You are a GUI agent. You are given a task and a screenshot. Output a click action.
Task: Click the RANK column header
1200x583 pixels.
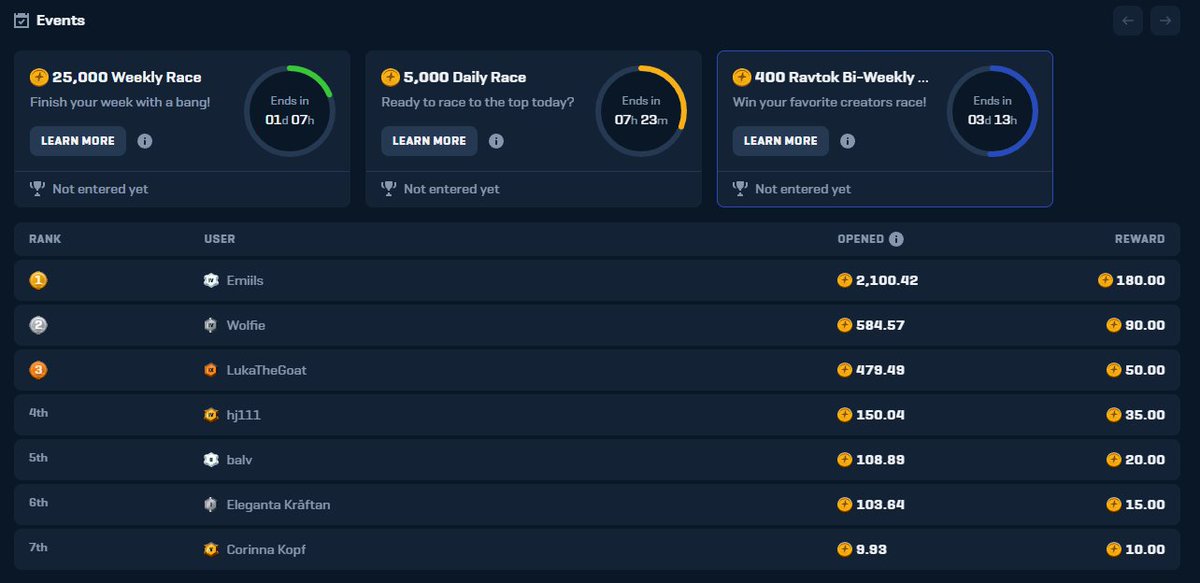tap(45, 239)
